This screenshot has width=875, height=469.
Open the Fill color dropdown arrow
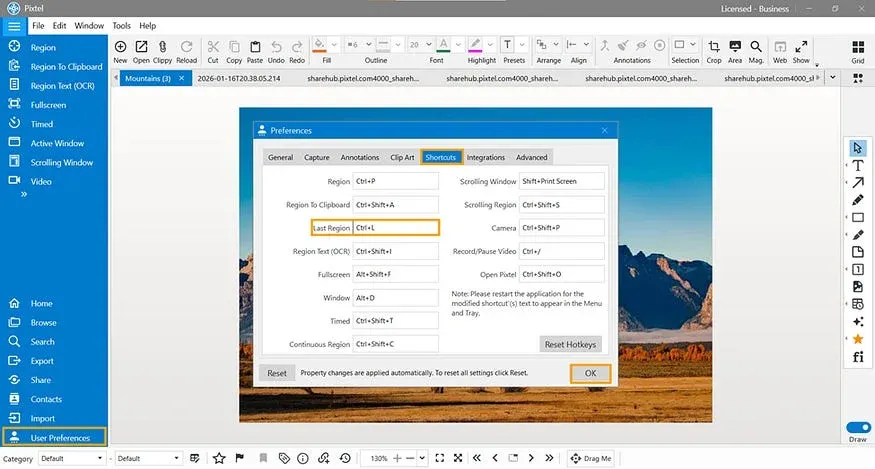click(x=334, y=45)
